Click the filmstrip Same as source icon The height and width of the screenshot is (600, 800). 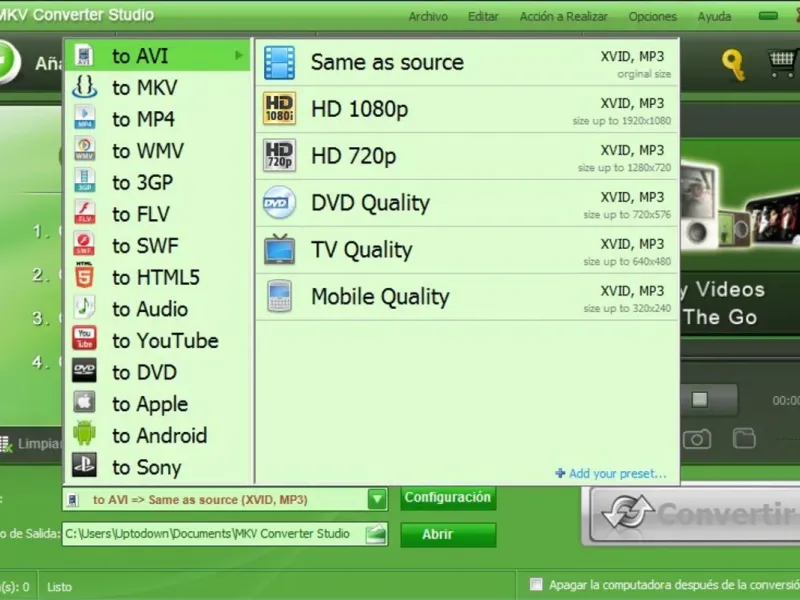pos(279,63)
